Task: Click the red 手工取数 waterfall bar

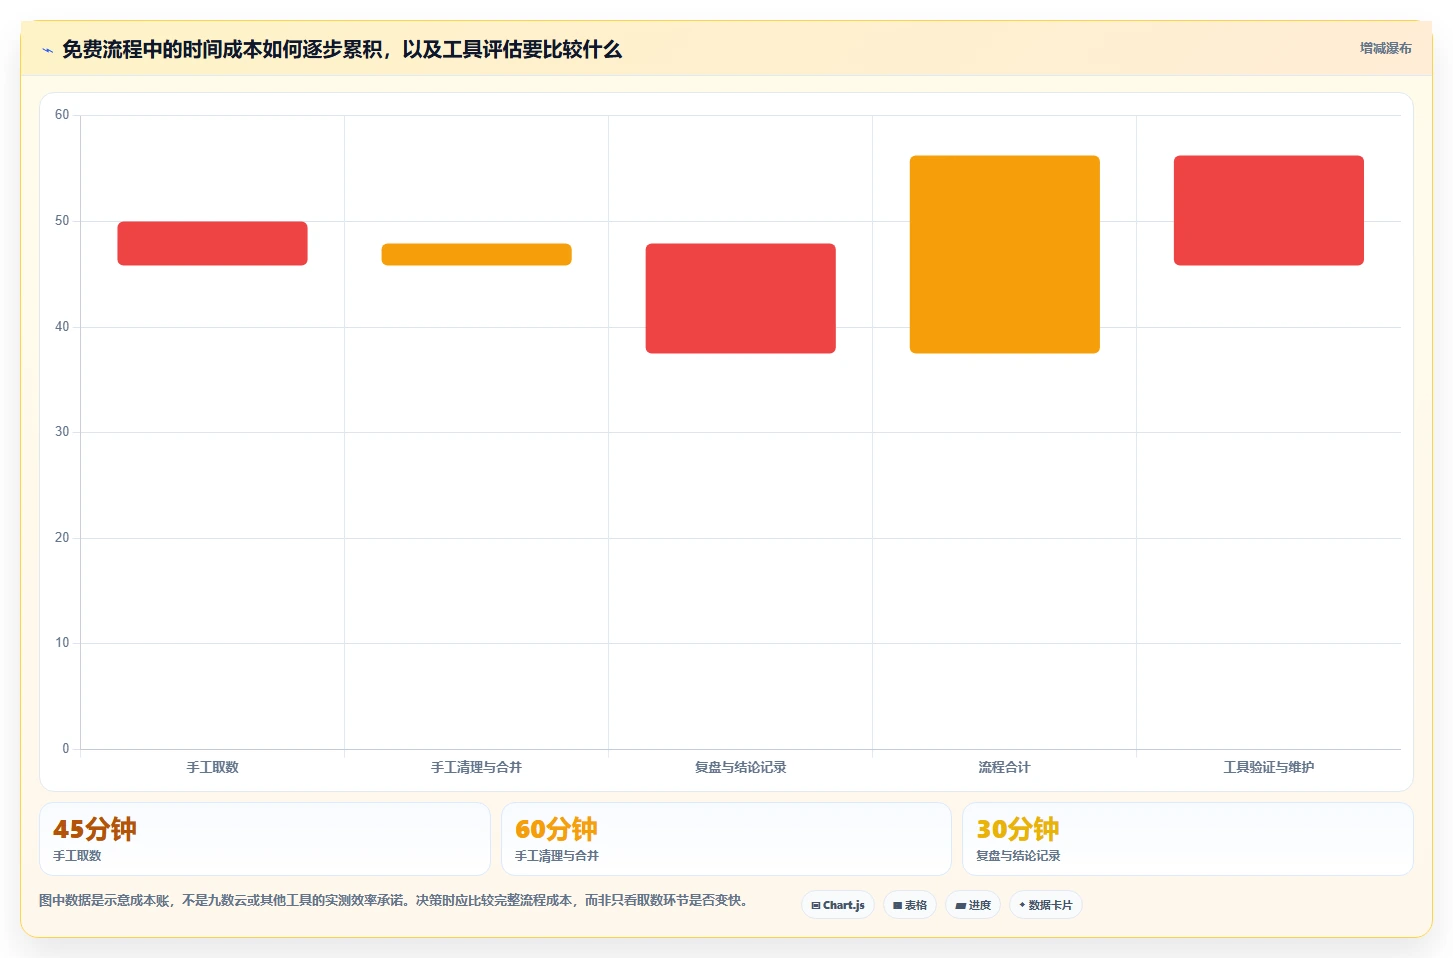Action: coord(212,243)
